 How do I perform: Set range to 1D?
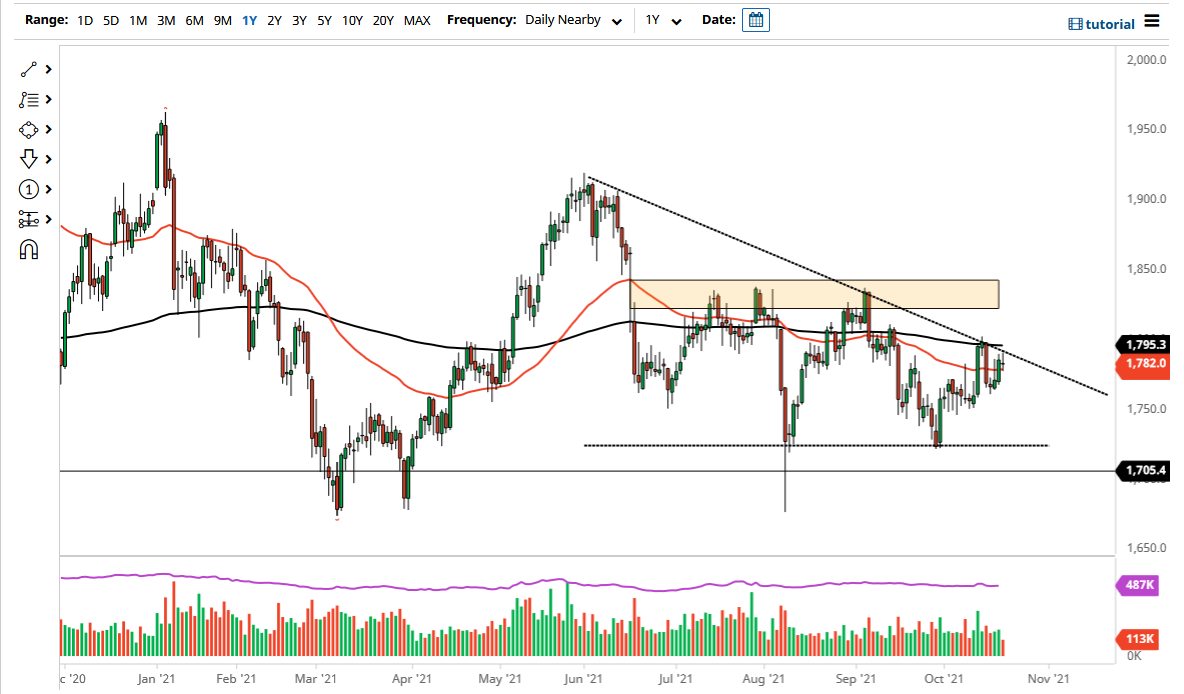tap(85, 20)
